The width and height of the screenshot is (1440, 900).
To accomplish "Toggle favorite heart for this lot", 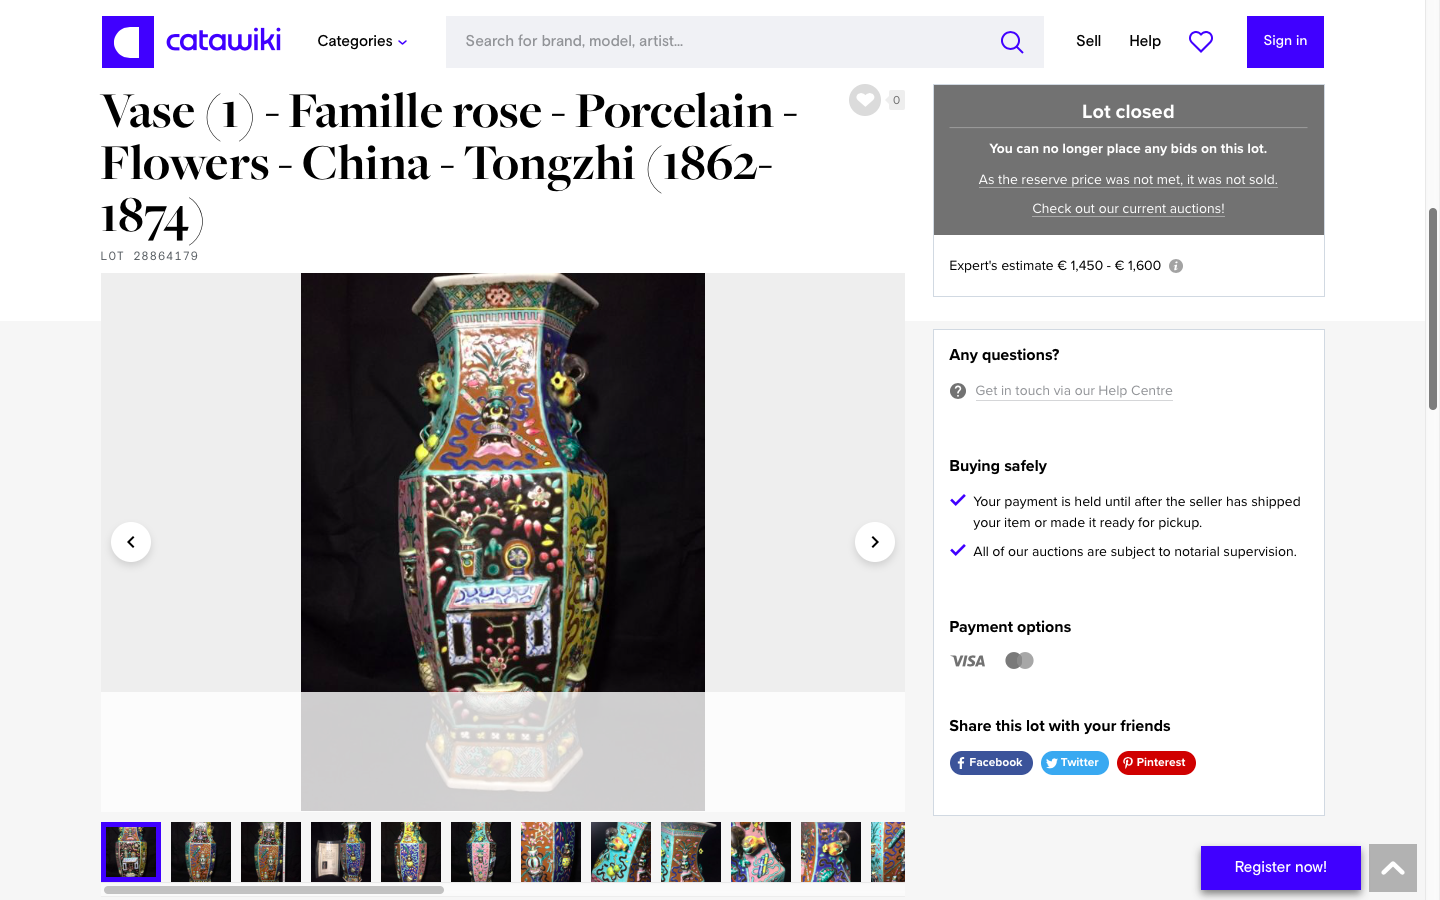I will coord(865,100).
